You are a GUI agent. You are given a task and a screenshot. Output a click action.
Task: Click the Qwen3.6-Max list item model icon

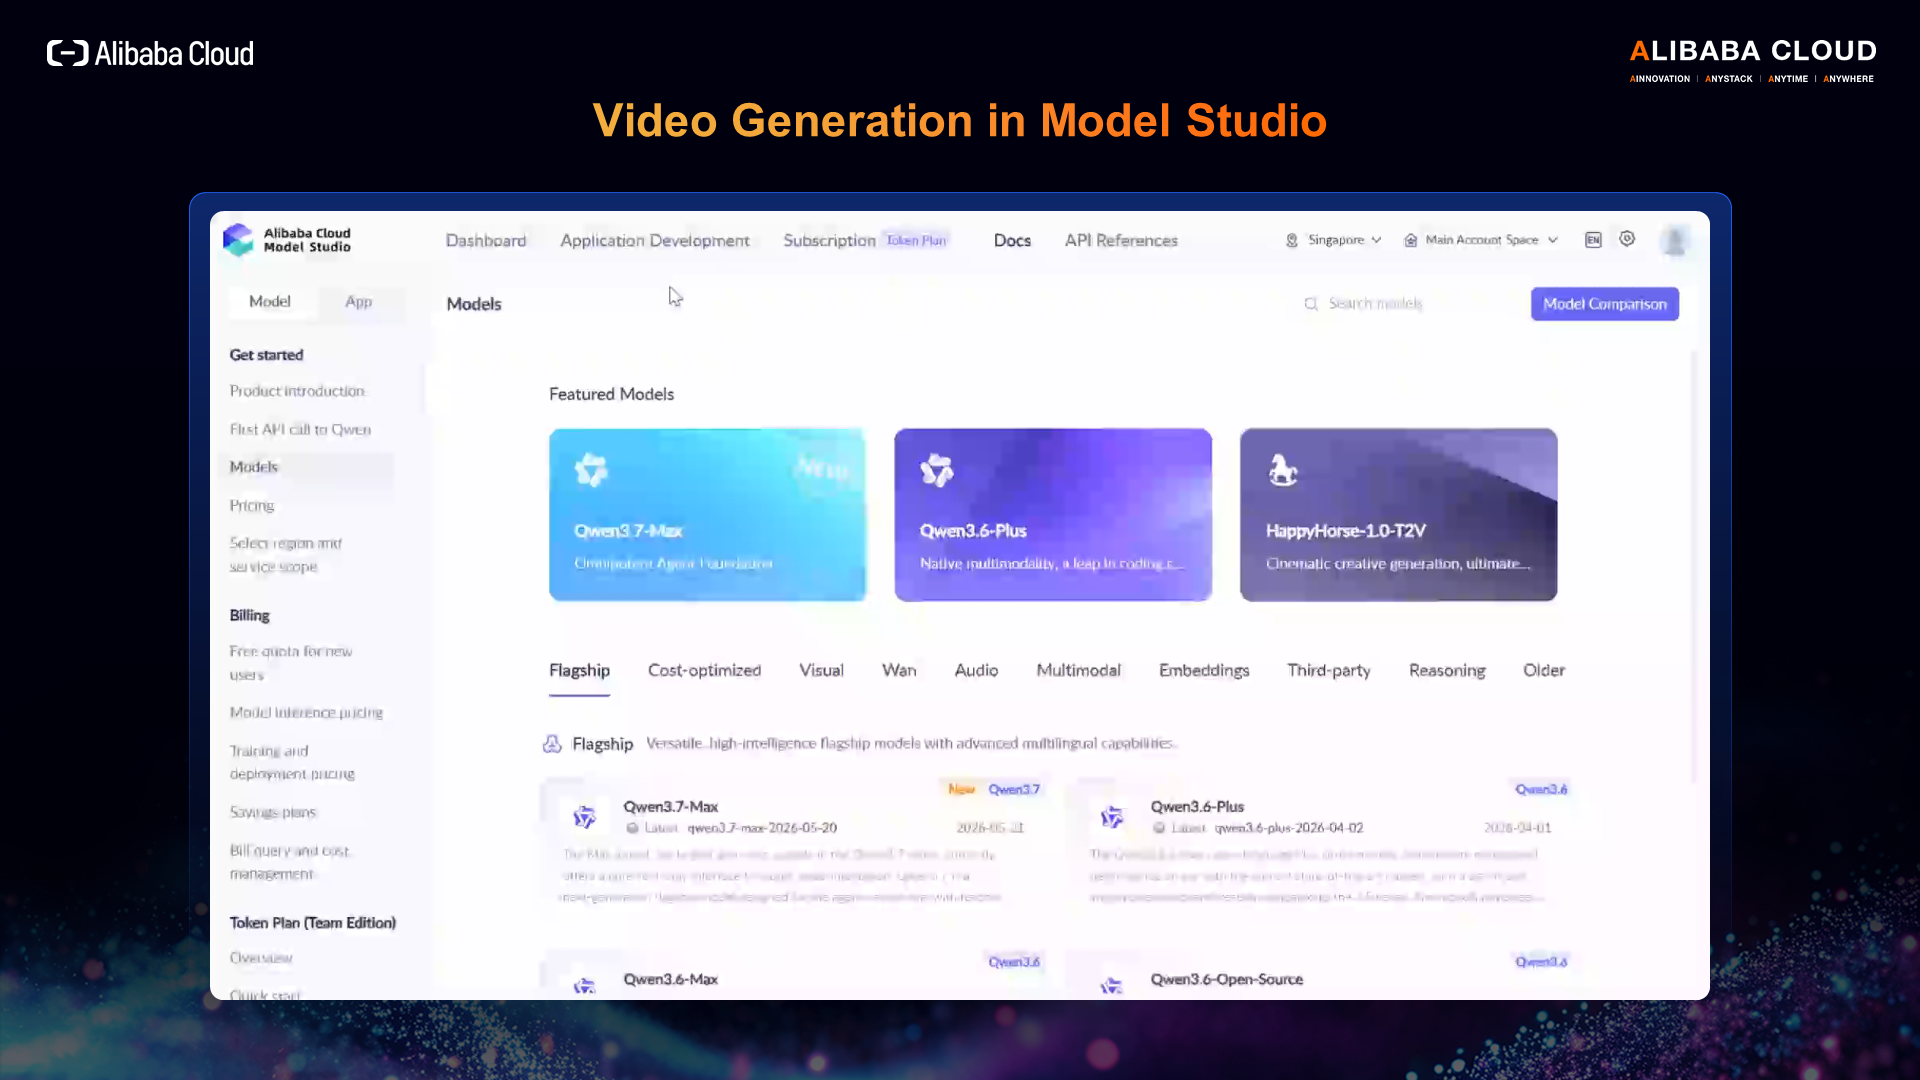click(x=585, y=986)
